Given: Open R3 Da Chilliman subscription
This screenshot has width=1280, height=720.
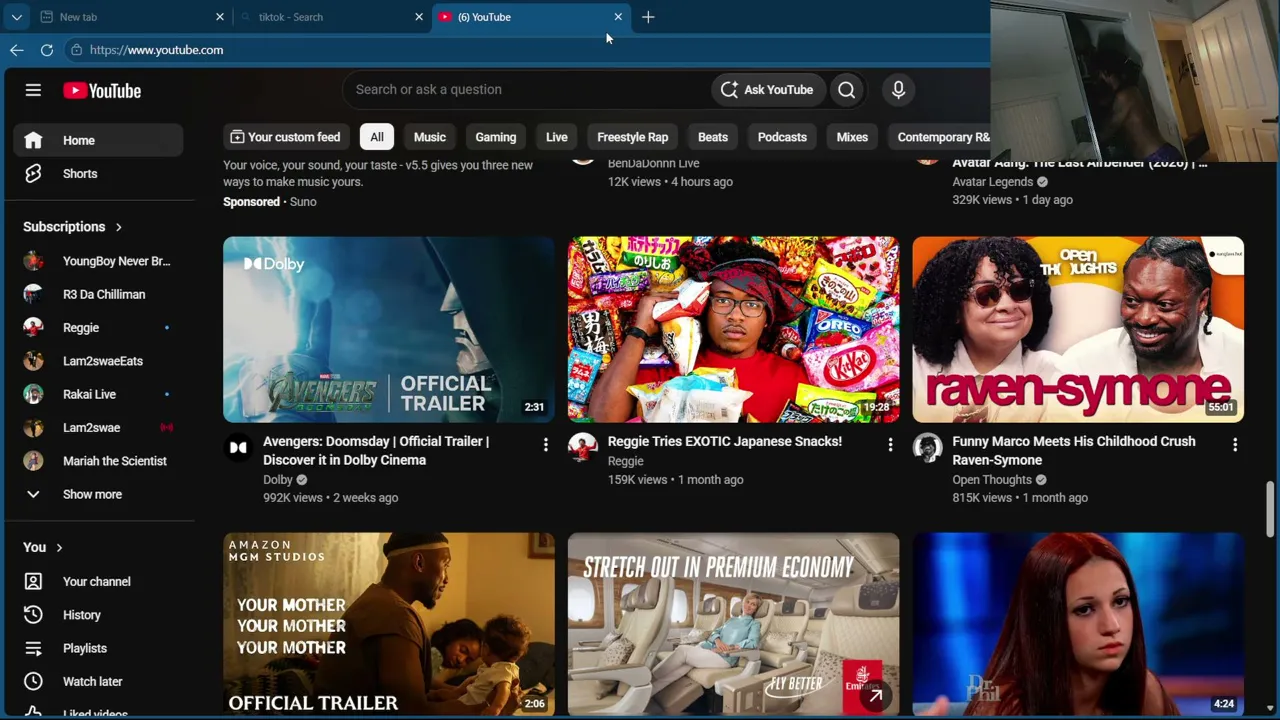Looking at the screenshot, I should (x=98, y=294).
